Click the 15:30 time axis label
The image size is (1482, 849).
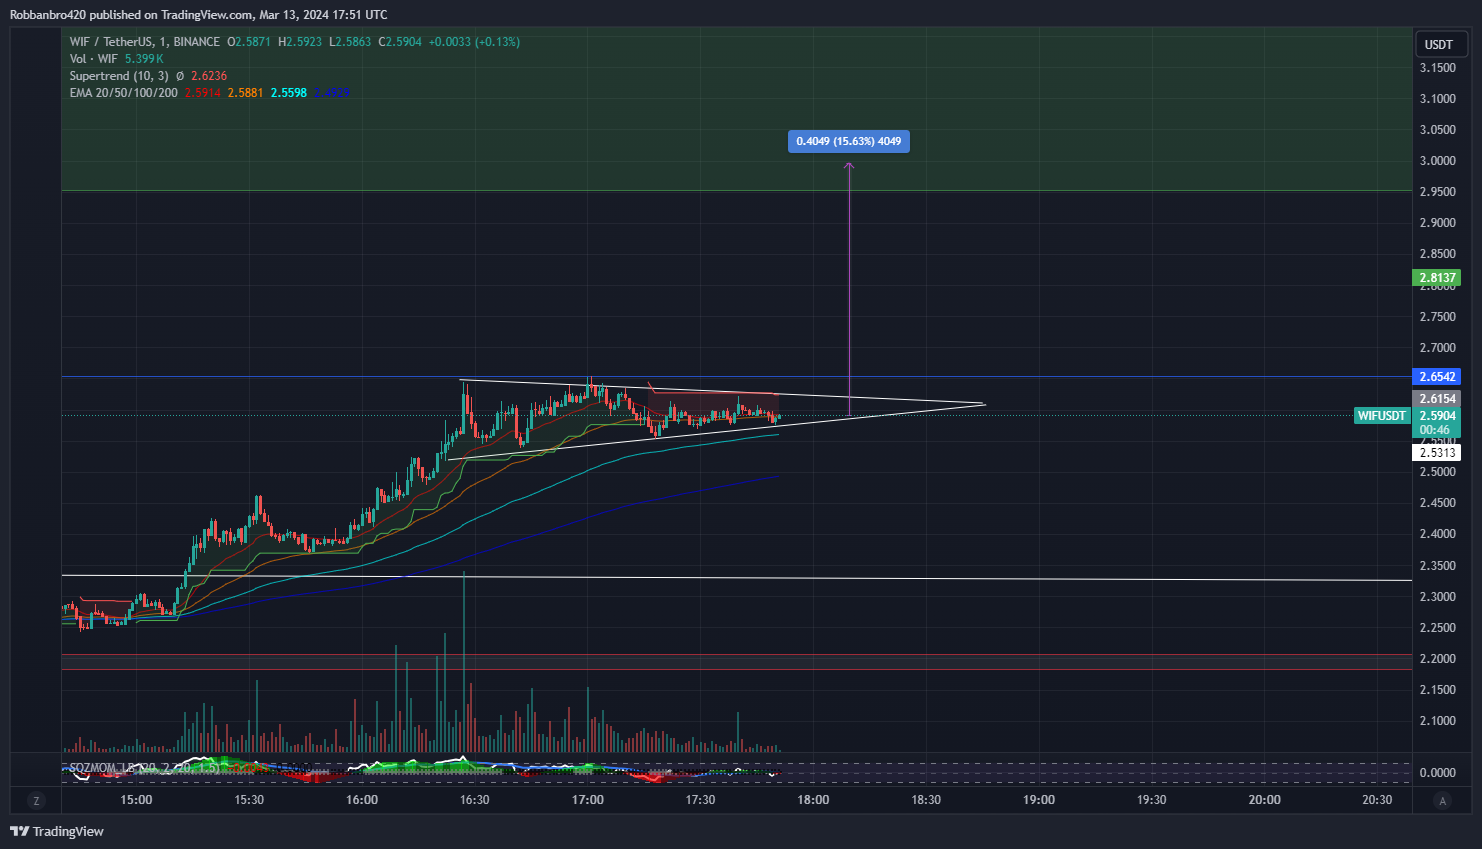(x=249, y=800)
